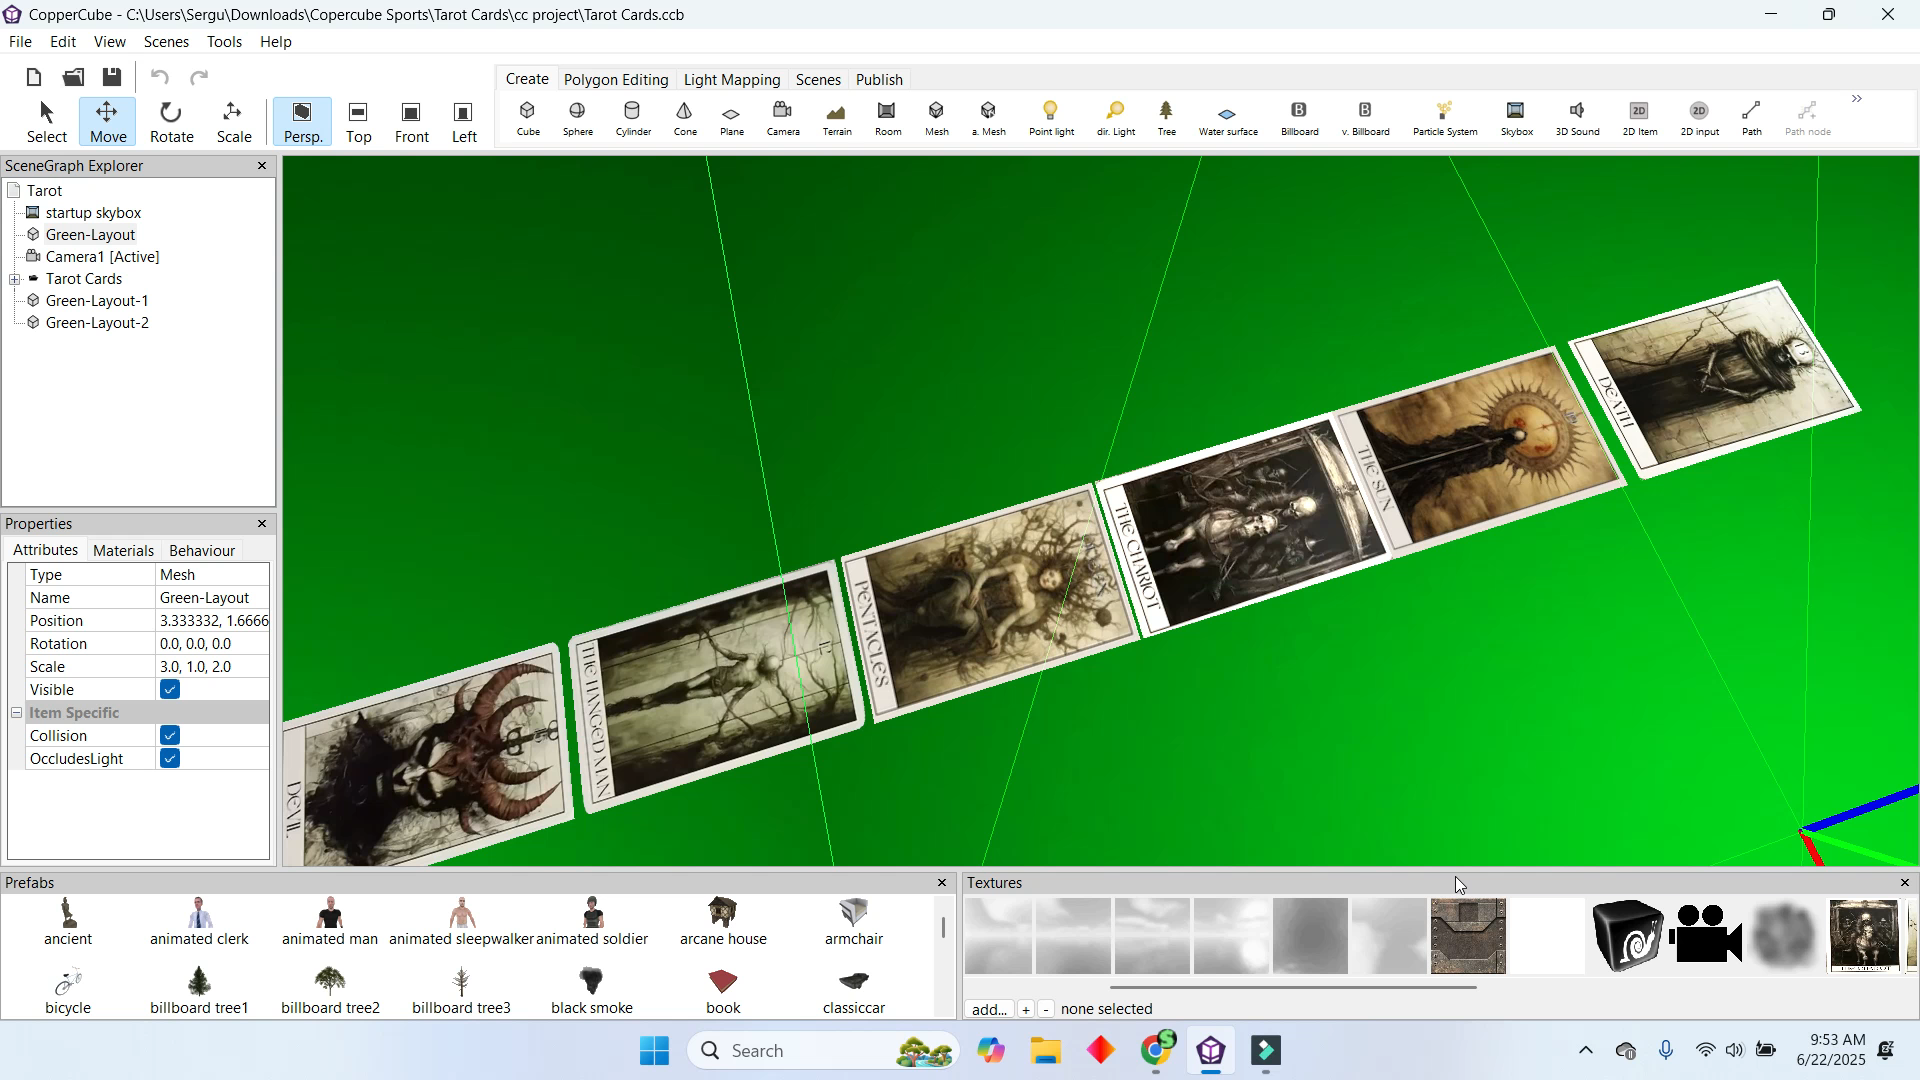The height and width of the screenshot is (1080, 1920).
Task: Insert a Camera node
Action: [783, 119]
